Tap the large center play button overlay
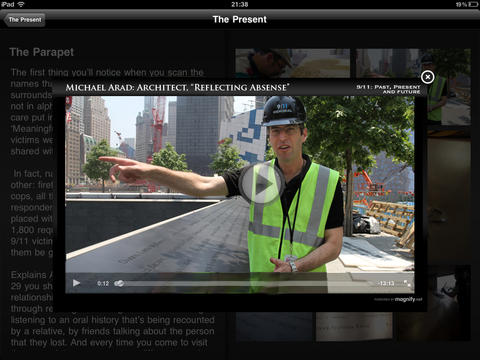The image size is (480, 360). pyautogui.click(x=261, y=183)
